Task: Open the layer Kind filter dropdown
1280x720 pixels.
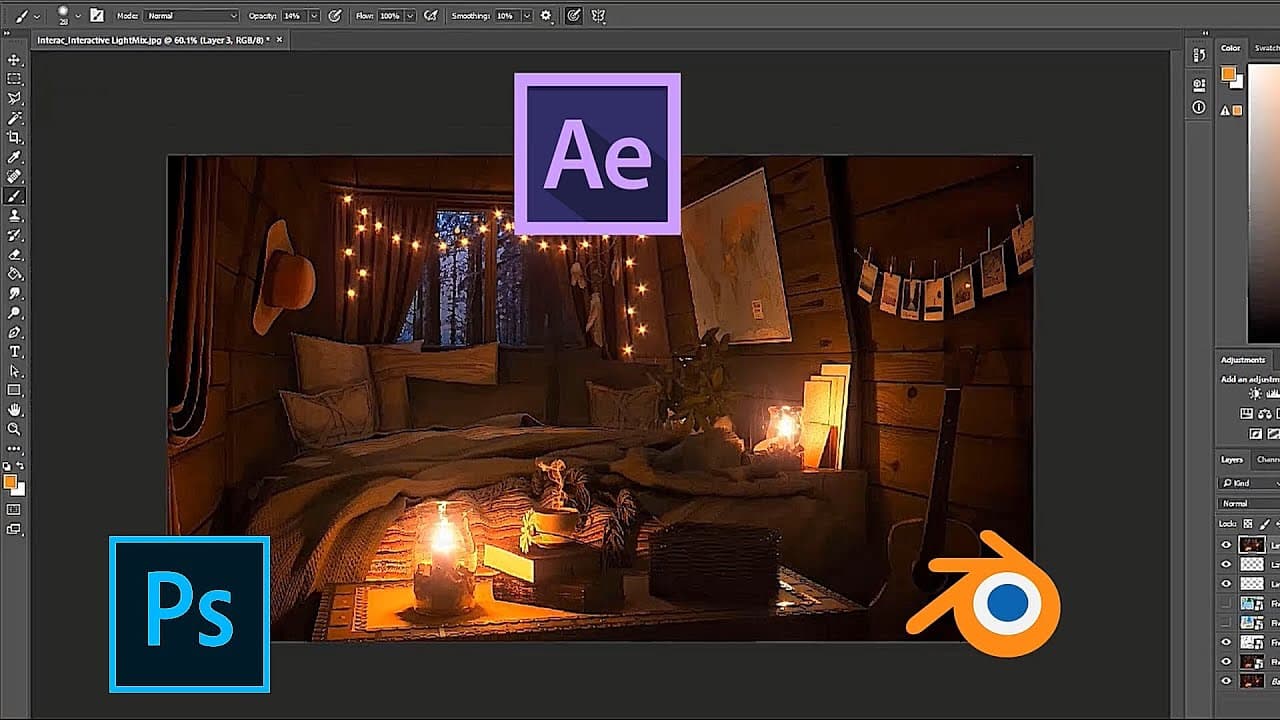Action: (1249, 483)
